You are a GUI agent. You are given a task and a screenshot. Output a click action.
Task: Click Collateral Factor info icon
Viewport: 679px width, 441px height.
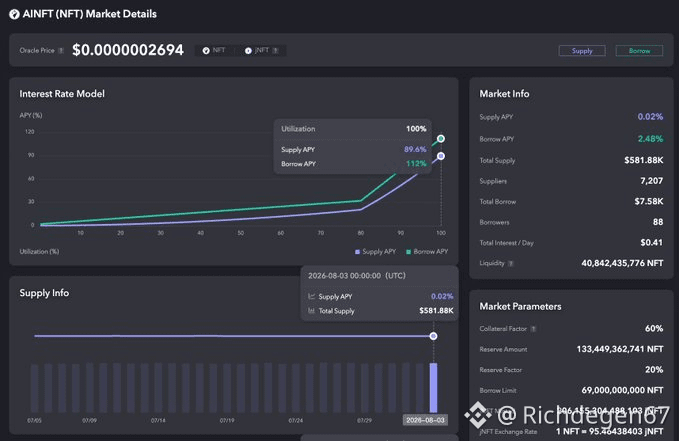534,329
